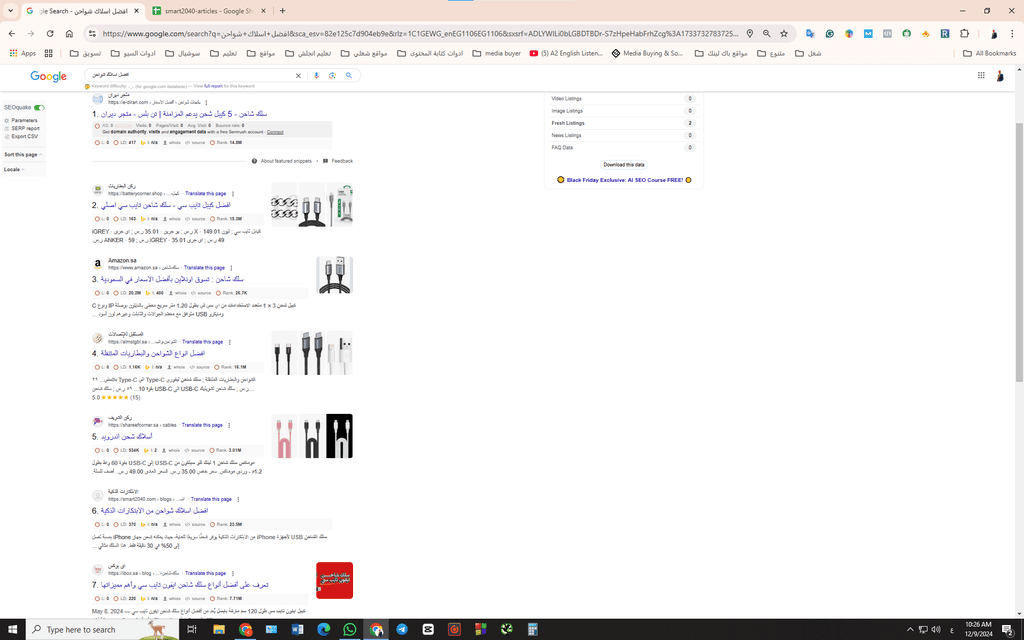Viewport: 1024px width, 640px height.
Task: Open File Explorer from the taskbar
Action: (219, 630)
